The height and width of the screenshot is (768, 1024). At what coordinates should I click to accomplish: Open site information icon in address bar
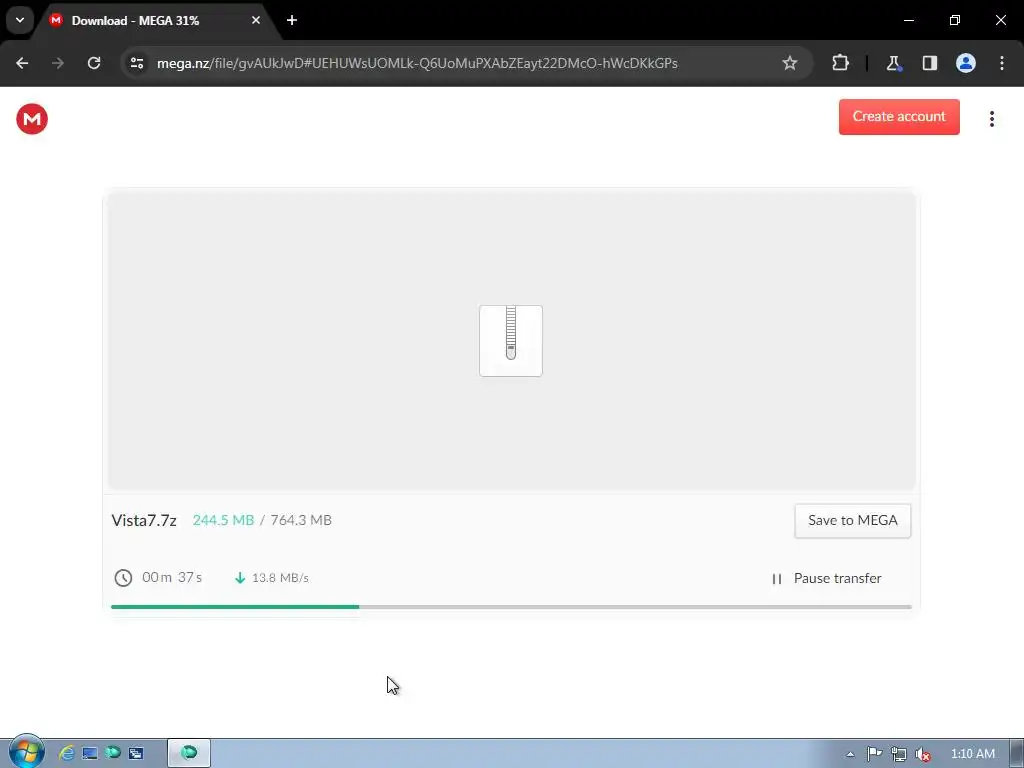(x=137, y=63)
